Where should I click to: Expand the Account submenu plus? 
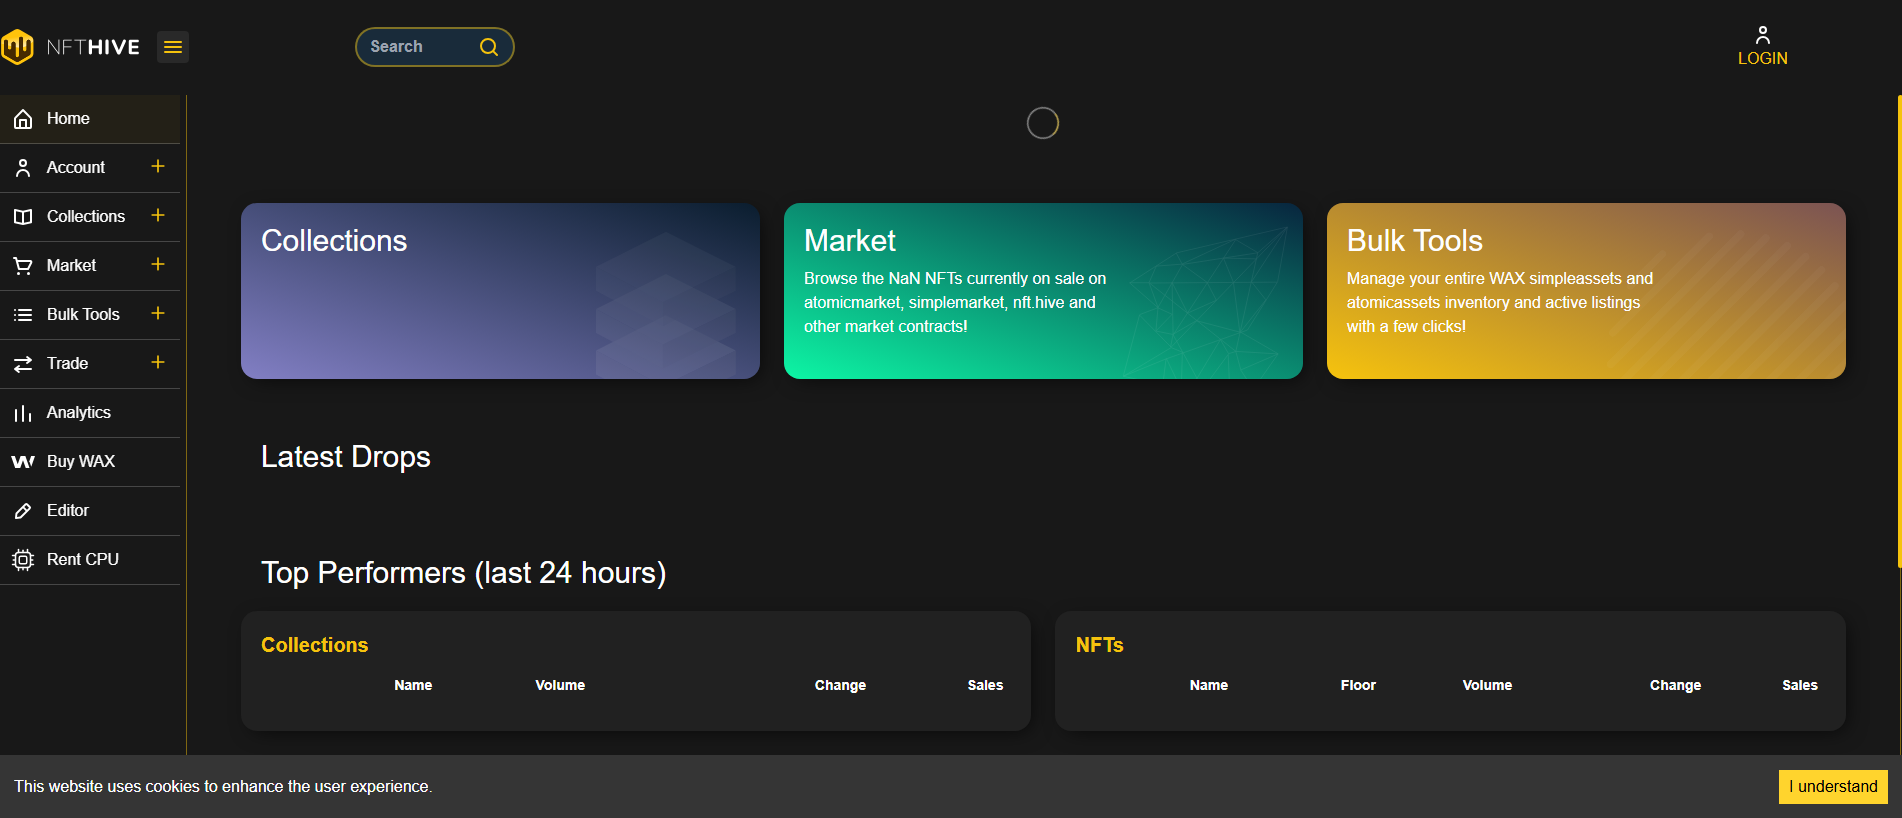tap(158, 166)
